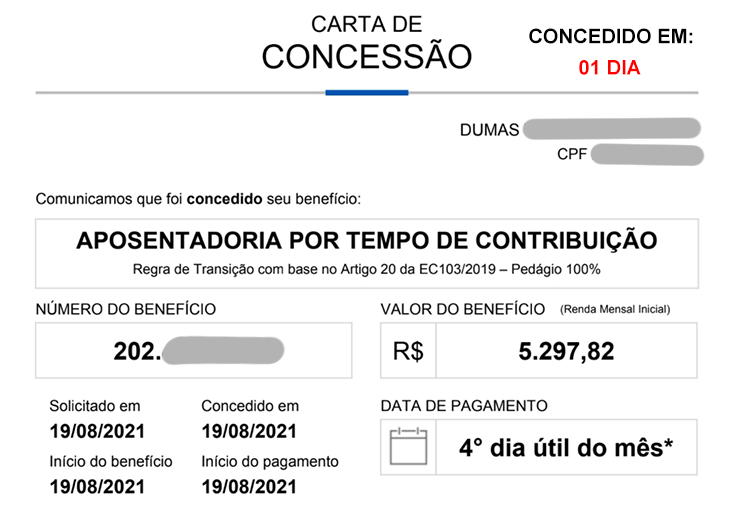Click the benefit number field starting with 202.

click(194, 351)
